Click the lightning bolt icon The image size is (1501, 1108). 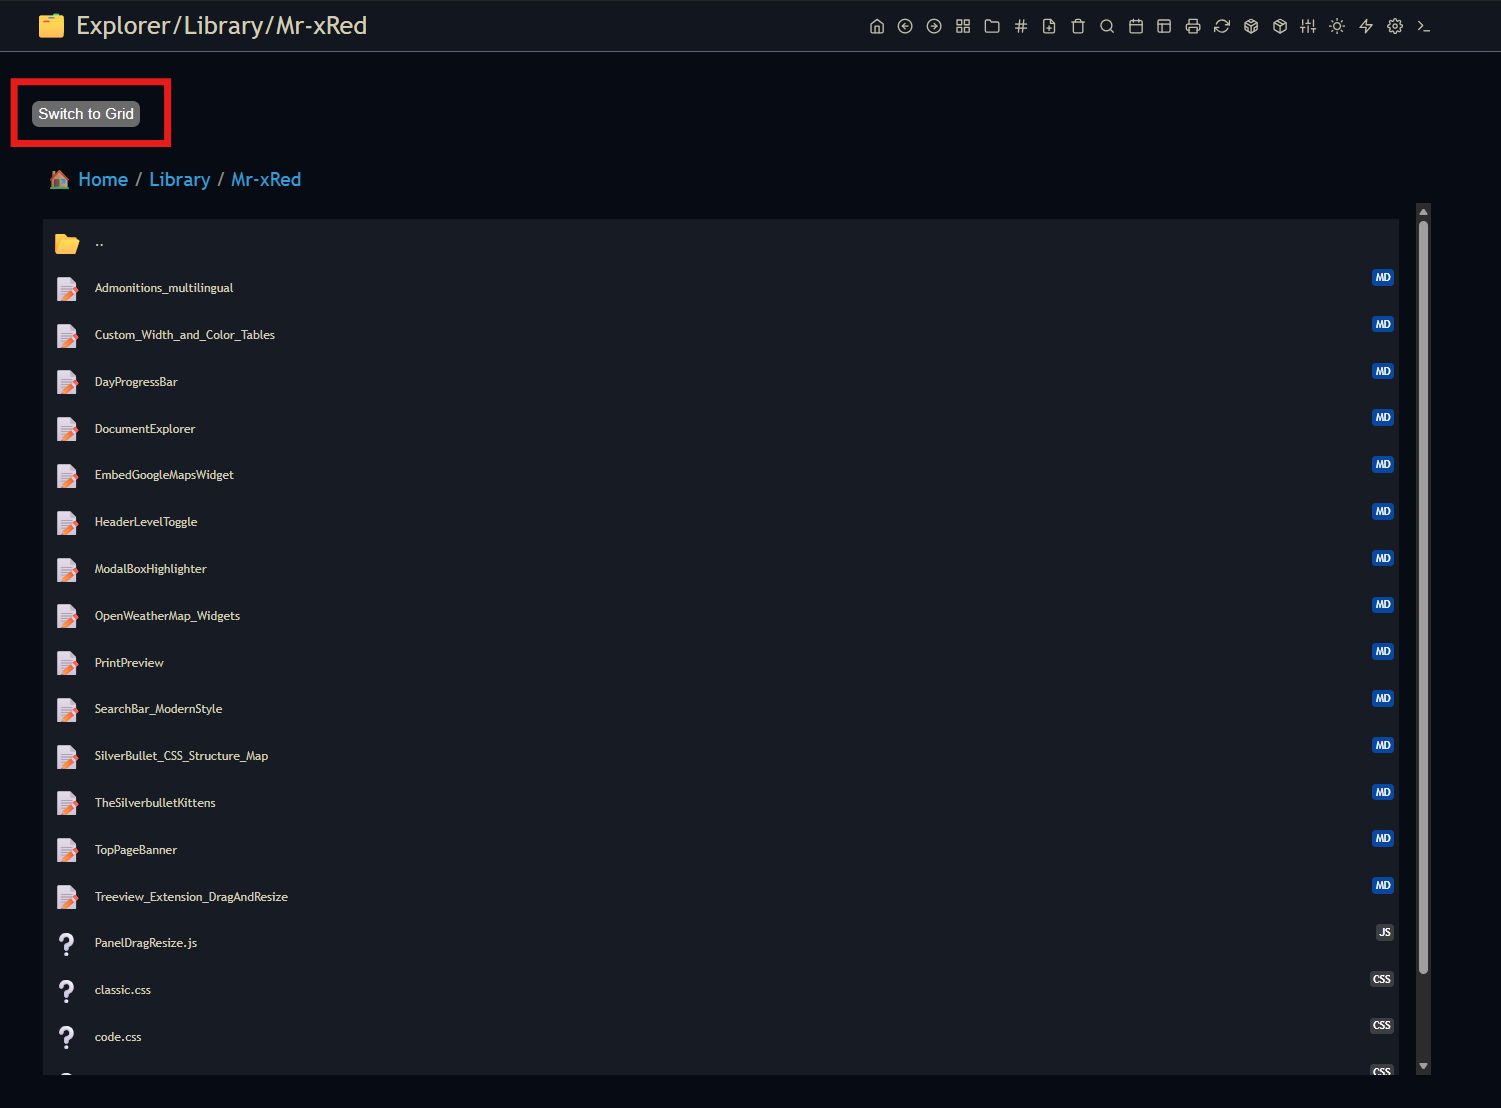pos(1366,27)
